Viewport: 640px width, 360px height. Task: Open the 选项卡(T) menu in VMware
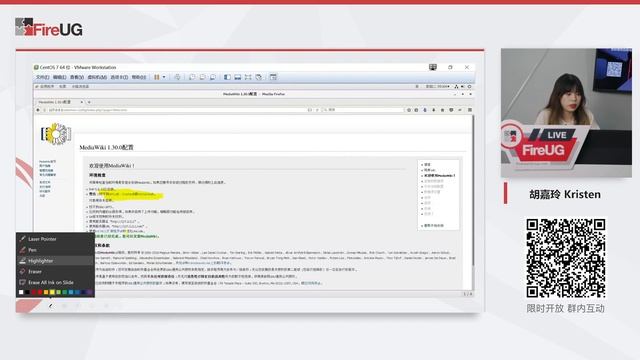coord(119,77)
